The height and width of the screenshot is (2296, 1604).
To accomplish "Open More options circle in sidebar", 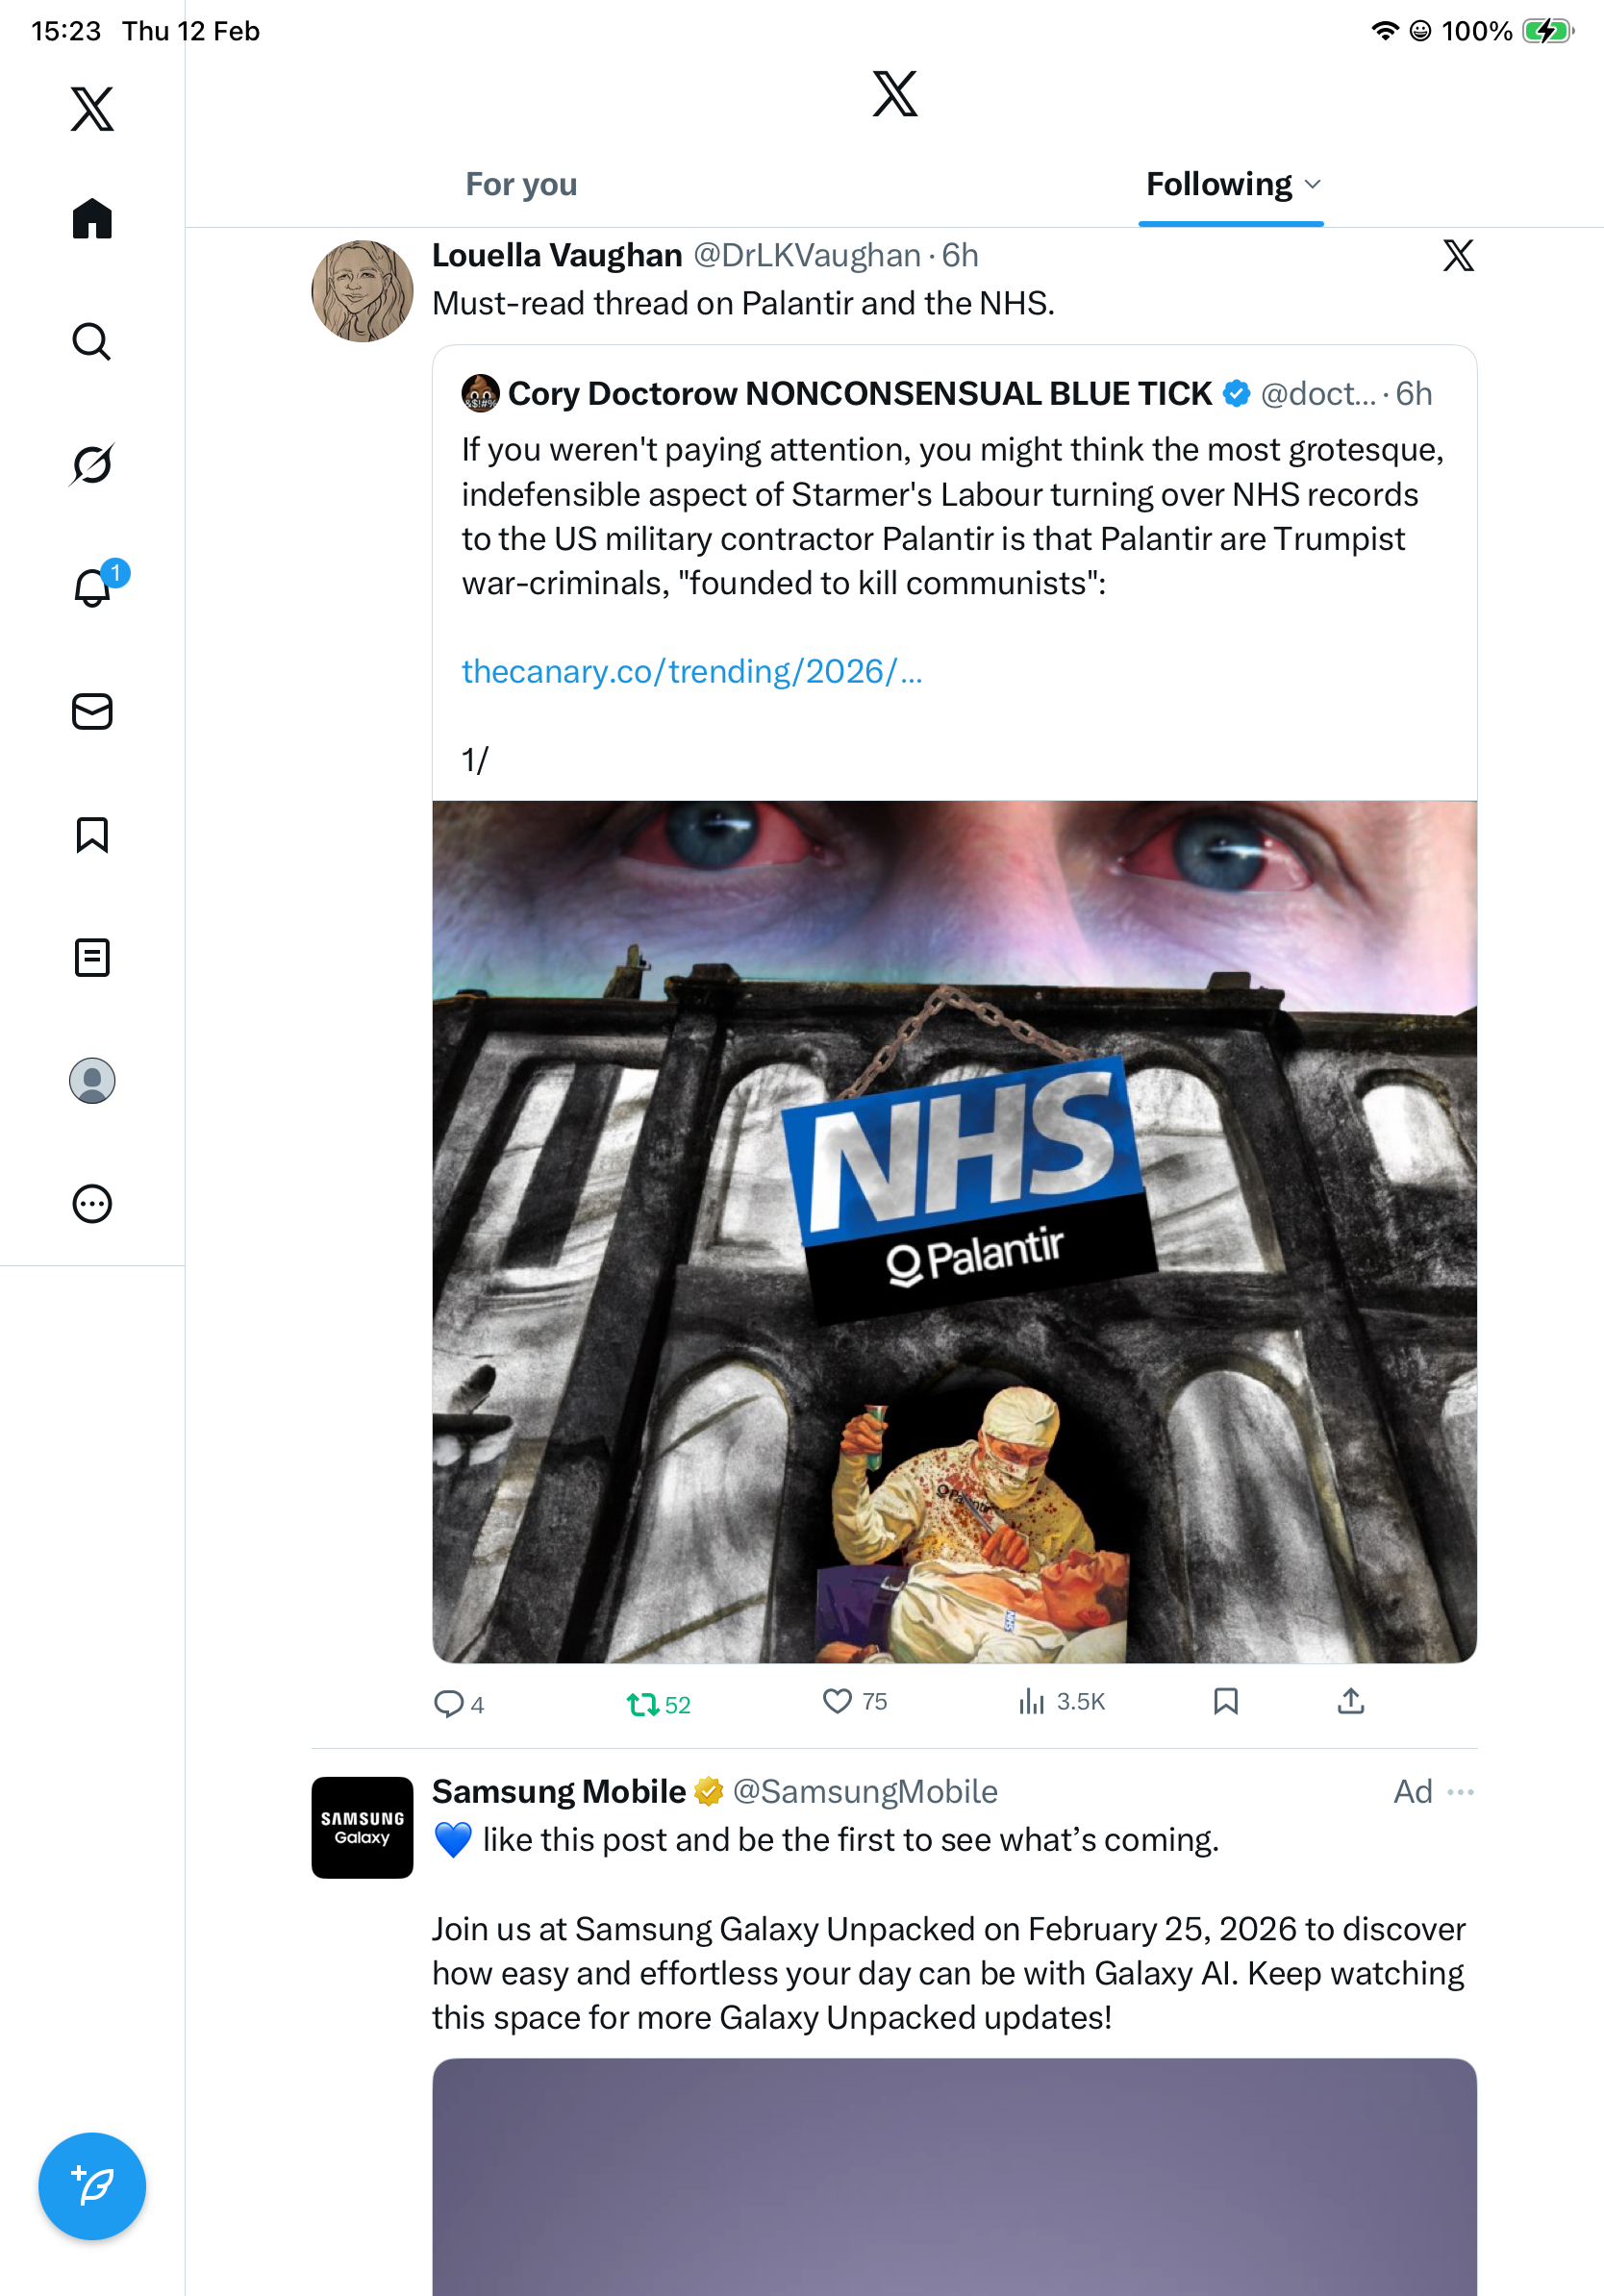I will pos(92,1203).
